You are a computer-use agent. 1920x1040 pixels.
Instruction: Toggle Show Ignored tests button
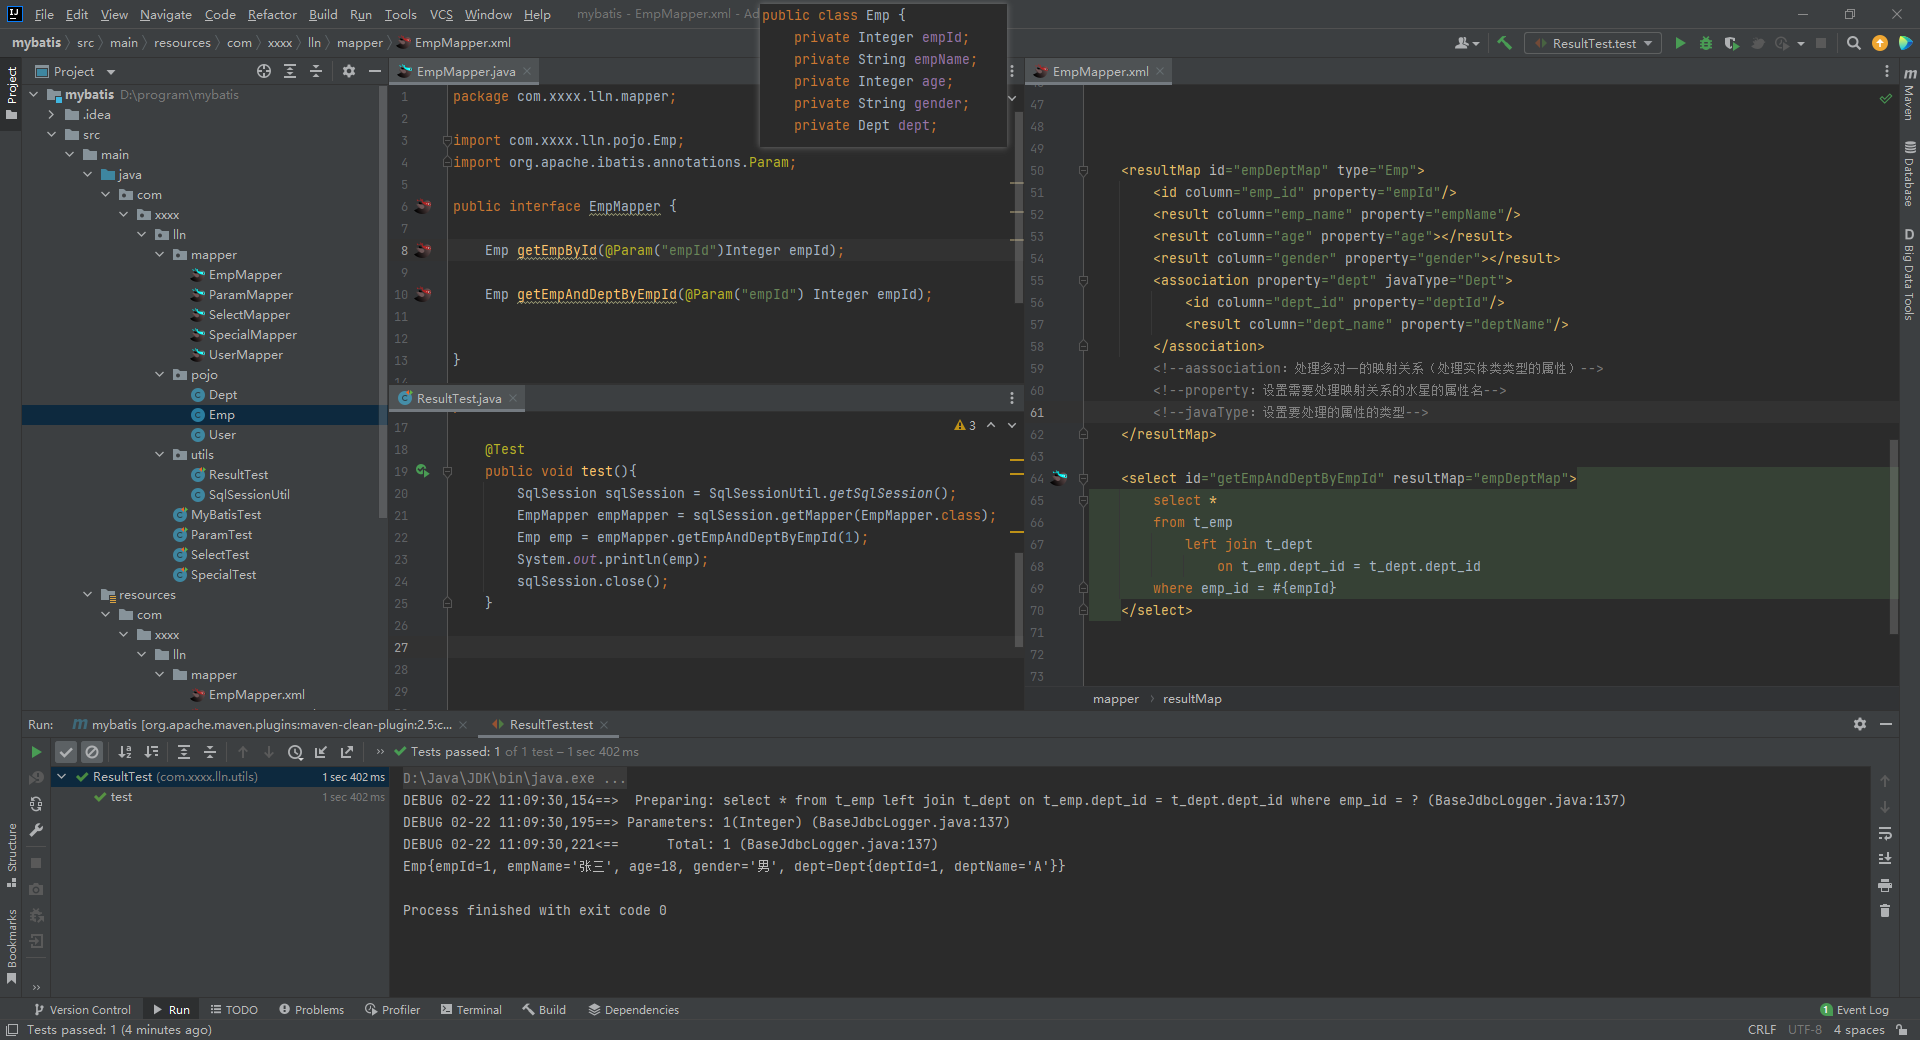pyautogui.click(x=92, y=752)
